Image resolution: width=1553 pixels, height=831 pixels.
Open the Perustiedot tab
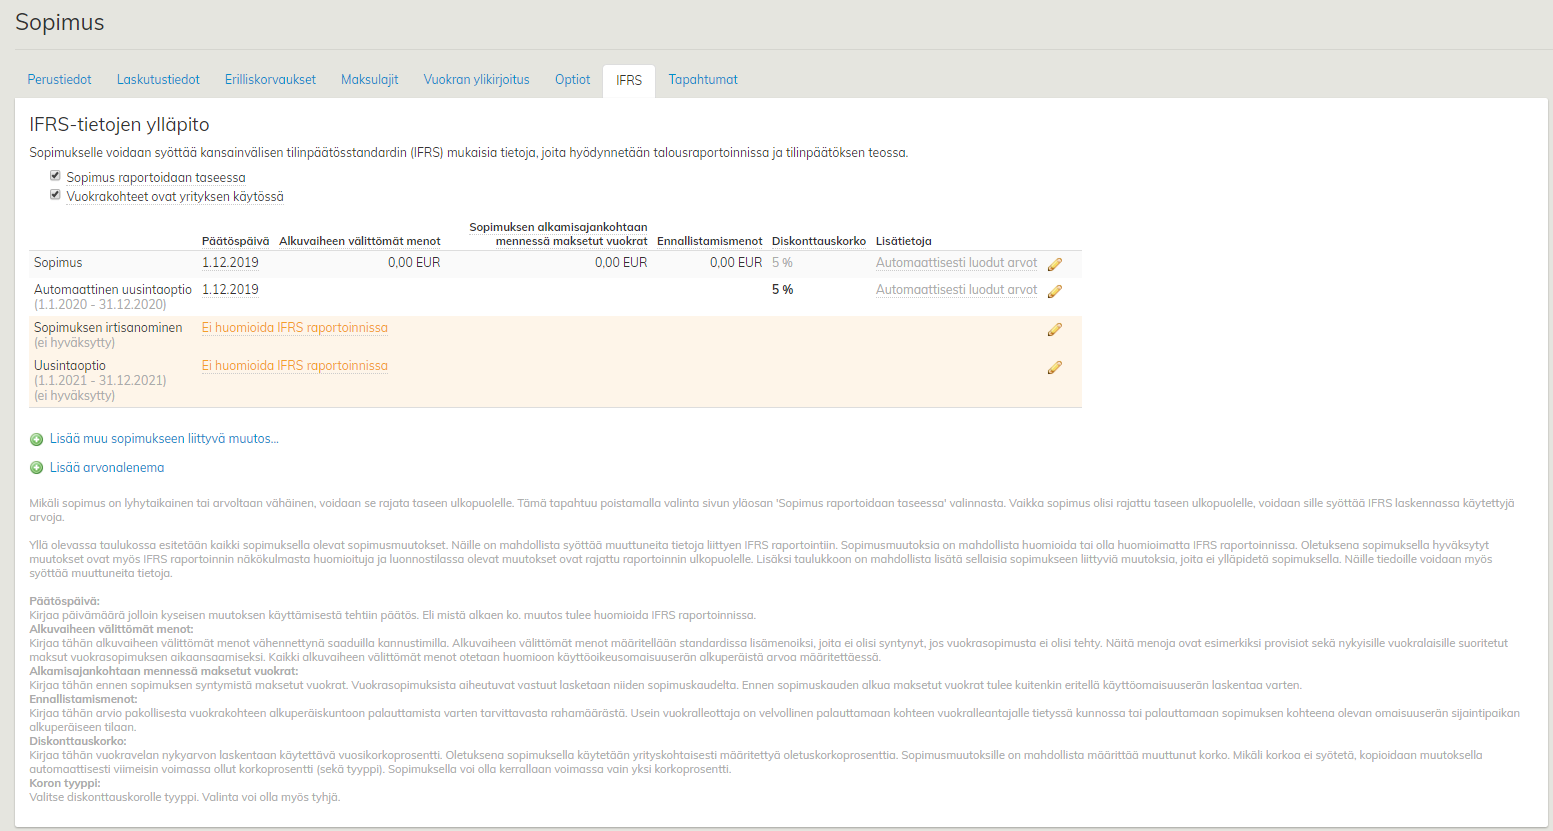point(59,80)
